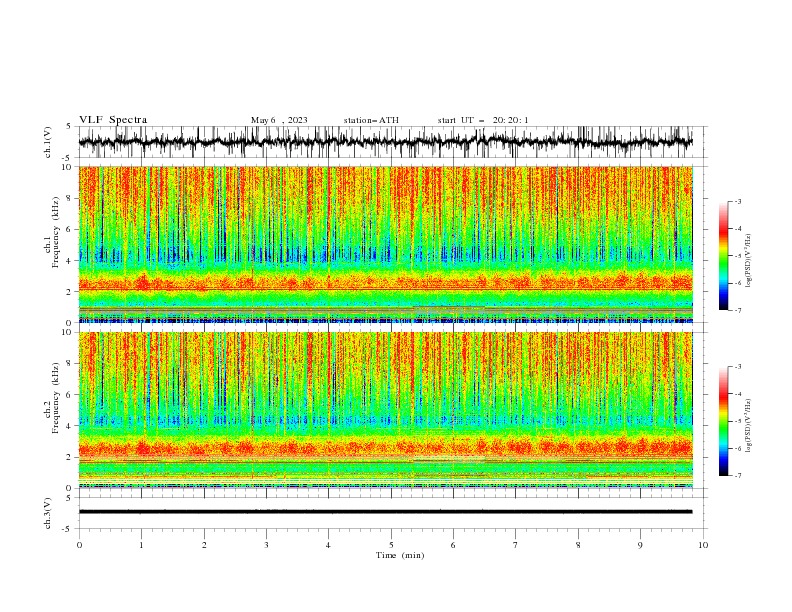The height and width of the screenshot is (612, 792).
Task: Click the ch.1 spectrogram color scale bar
Action: coord(723,256)
